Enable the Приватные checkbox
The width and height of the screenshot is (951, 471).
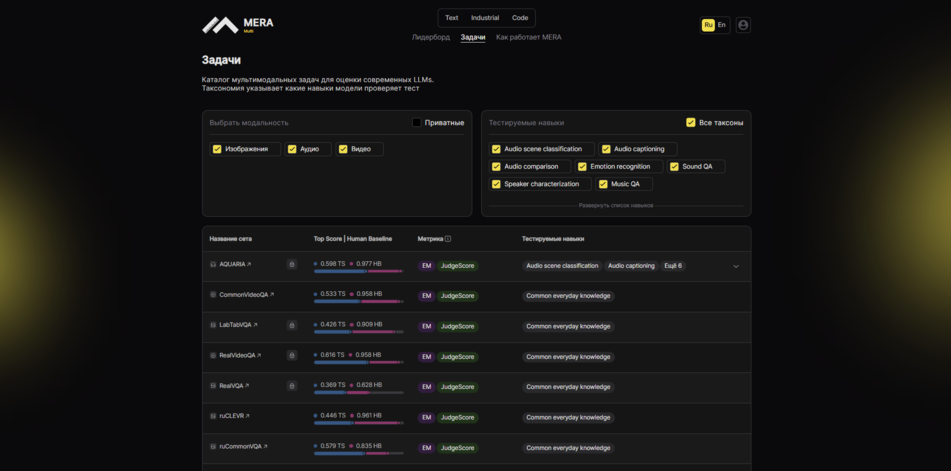pos(417,123)
